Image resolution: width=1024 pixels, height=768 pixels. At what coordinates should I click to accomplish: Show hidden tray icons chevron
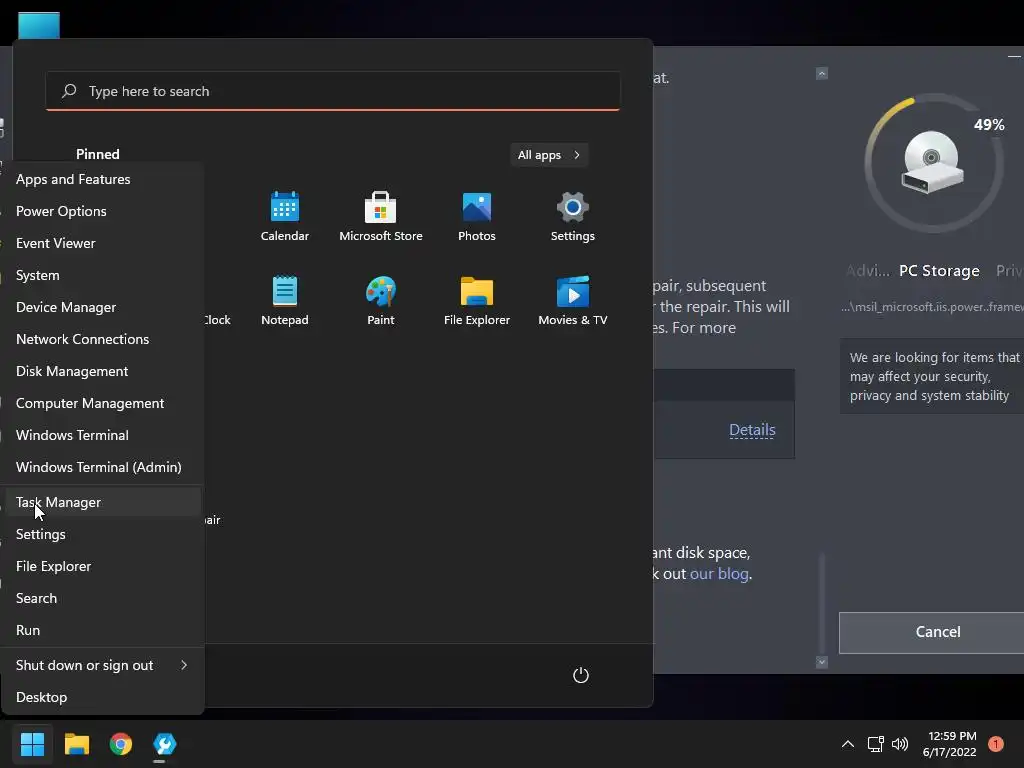click(x=848, y=744)
